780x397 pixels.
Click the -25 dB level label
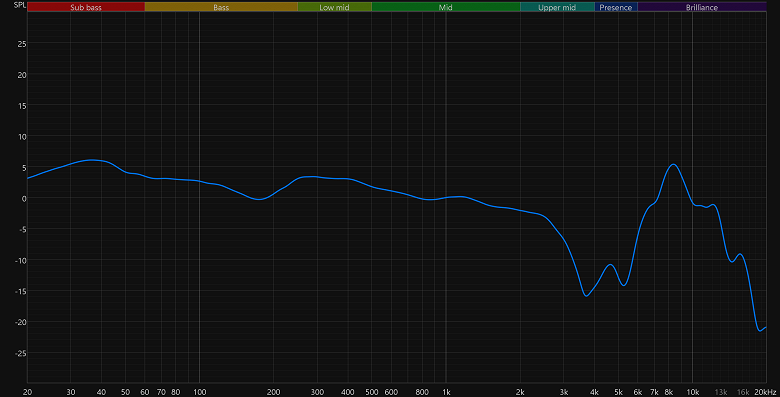[20, 353]
